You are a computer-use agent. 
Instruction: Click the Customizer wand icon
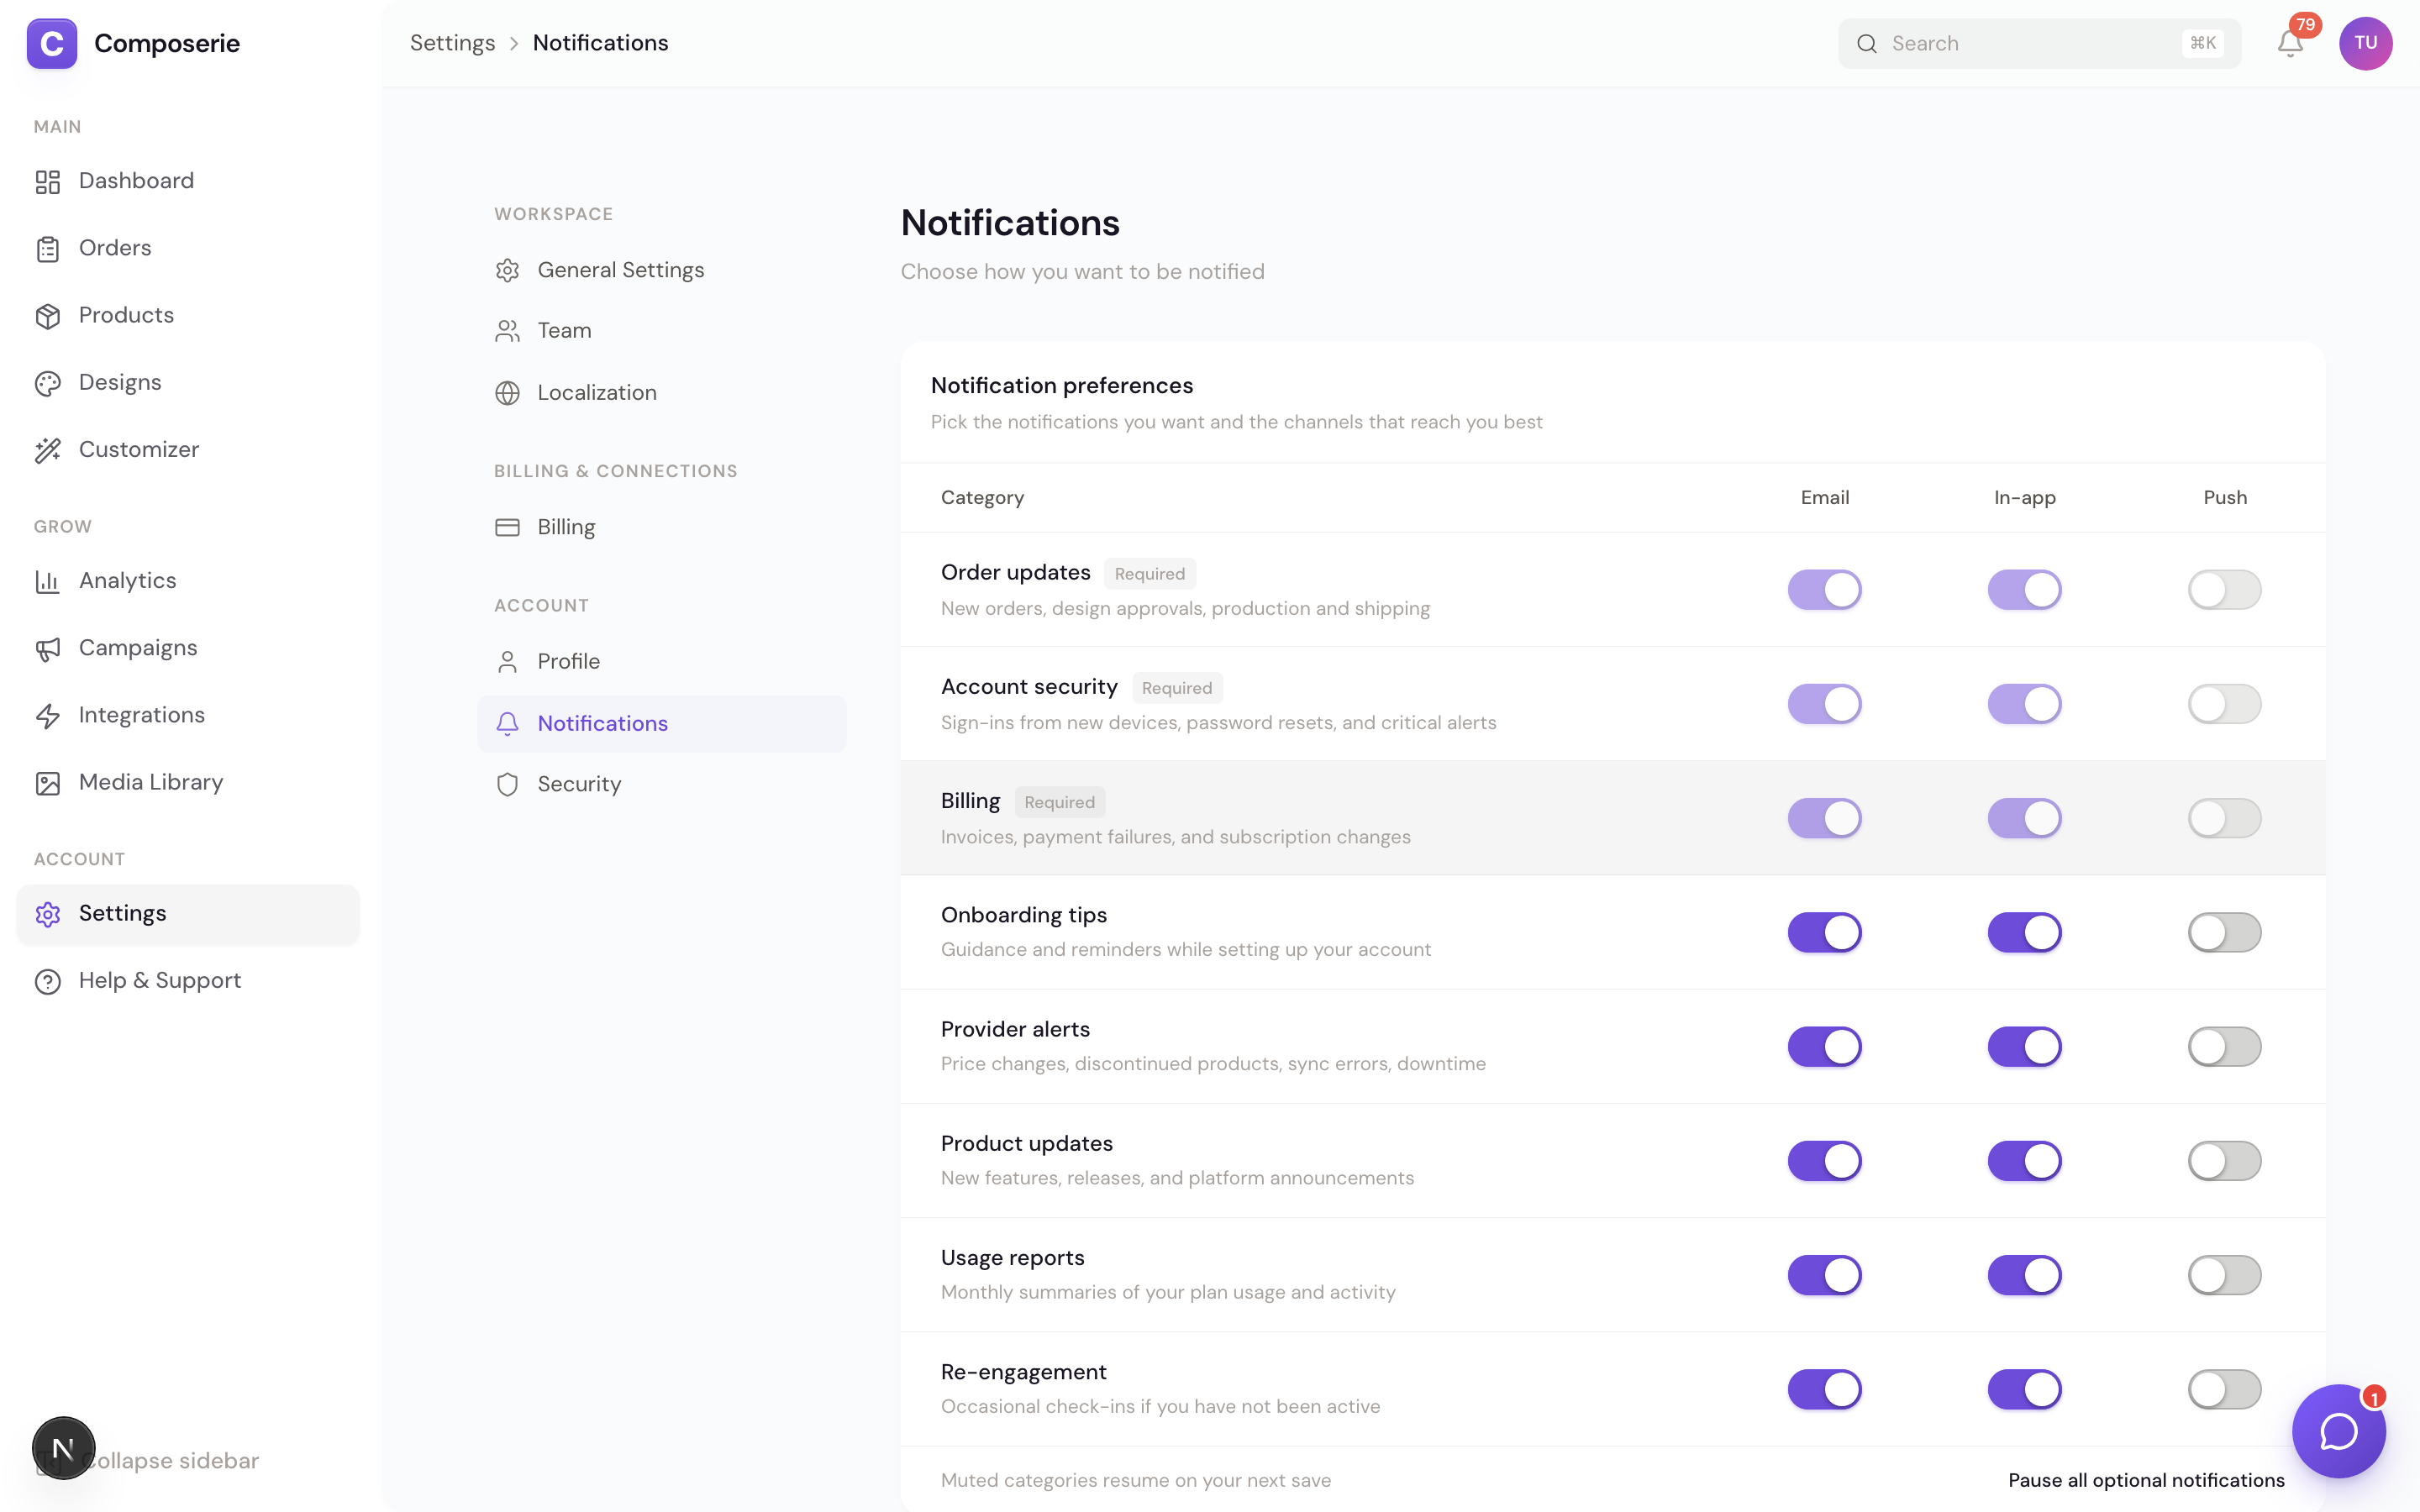(x=48, y=450)
